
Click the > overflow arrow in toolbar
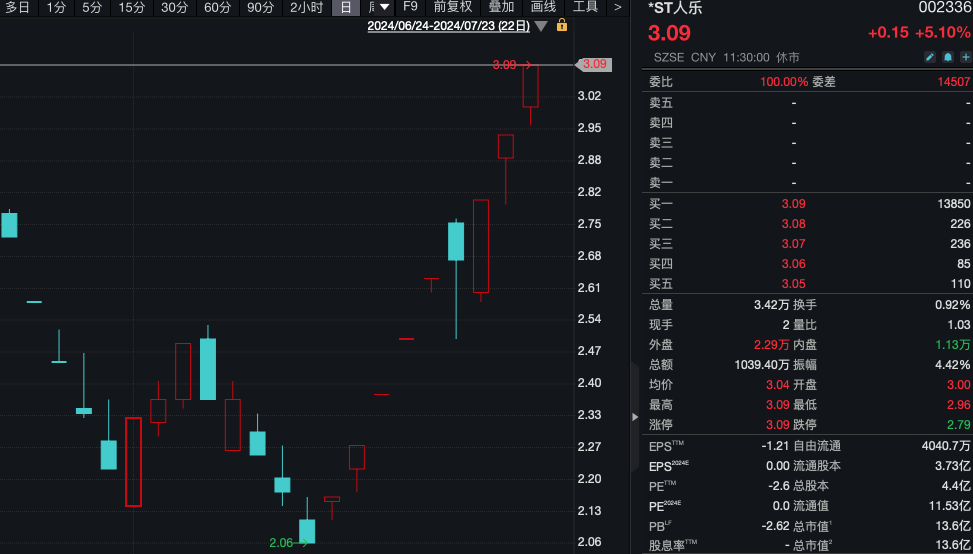pos(617,7)
